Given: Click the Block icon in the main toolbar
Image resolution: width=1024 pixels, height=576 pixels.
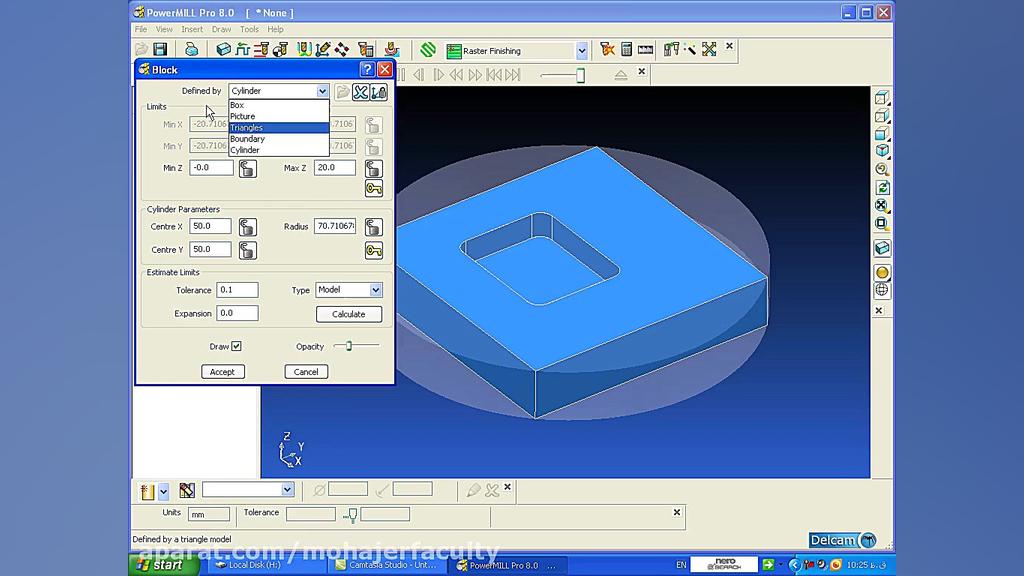Looking at the screenshot, I should point(223,49).
